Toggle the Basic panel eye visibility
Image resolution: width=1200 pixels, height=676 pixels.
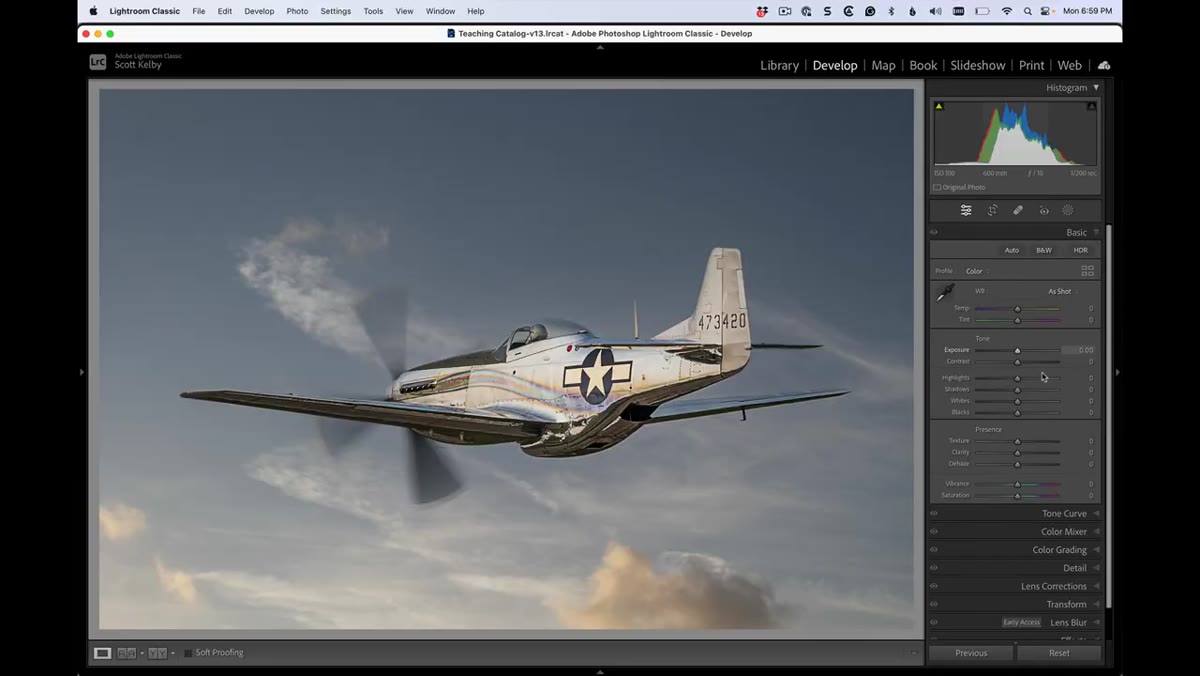pos(934,232)
